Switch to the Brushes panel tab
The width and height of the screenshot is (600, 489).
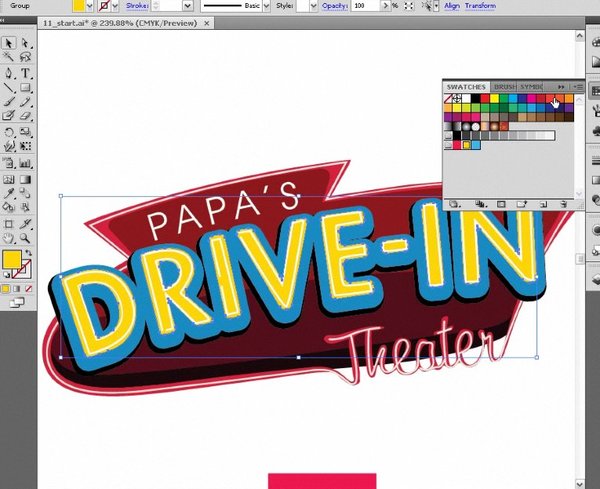504,87
